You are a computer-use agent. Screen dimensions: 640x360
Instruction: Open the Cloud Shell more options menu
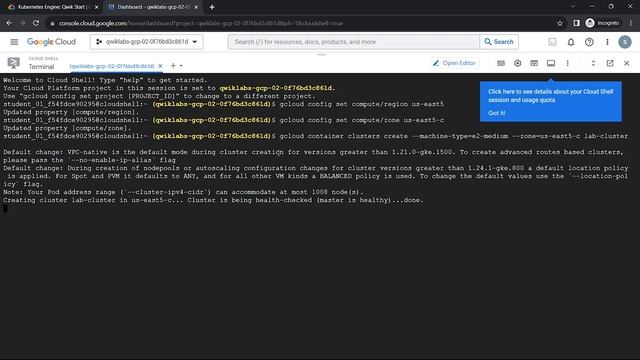point(567,63)
